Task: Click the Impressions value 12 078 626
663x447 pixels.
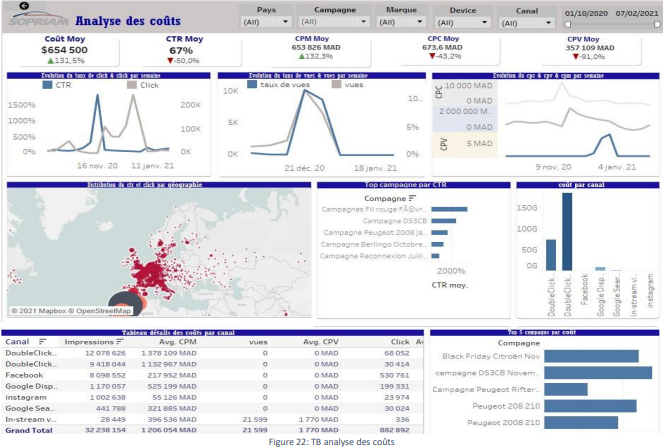Action: (x=105, y=353)
